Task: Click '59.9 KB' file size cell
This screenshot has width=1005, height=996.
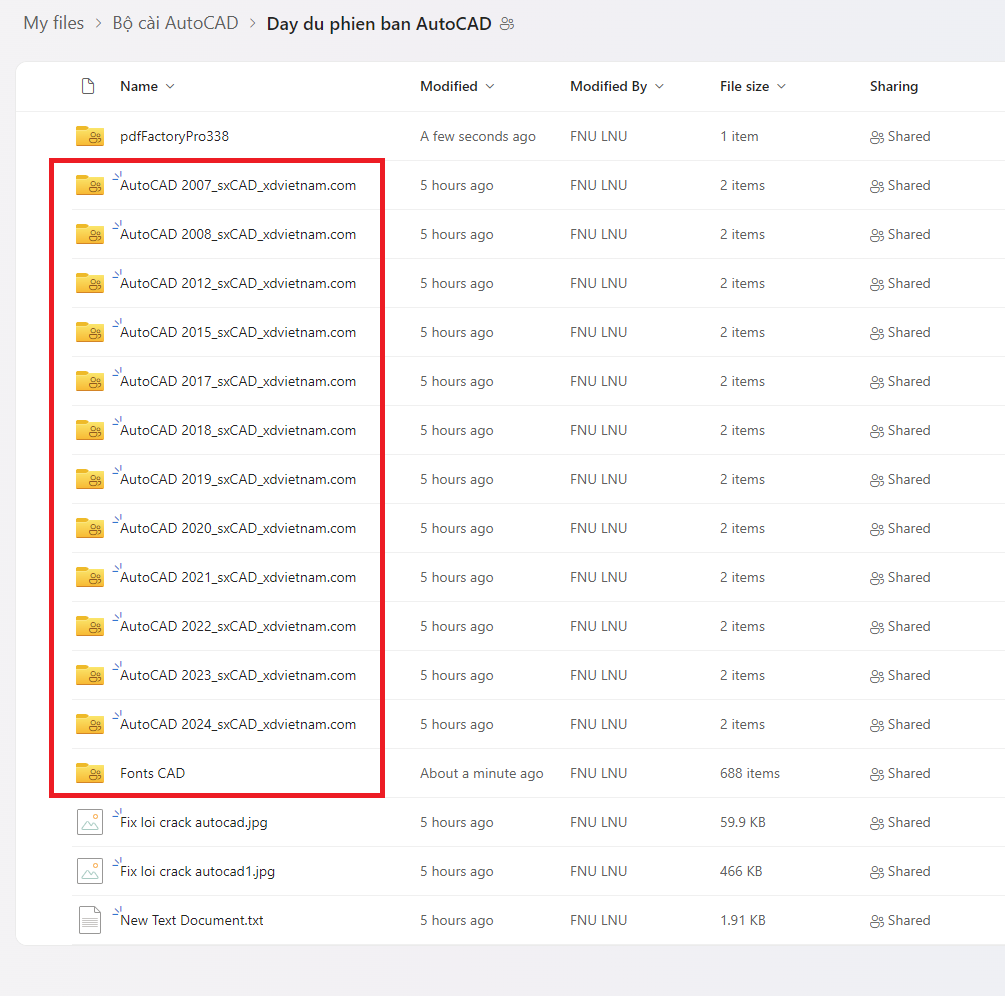Action: [x=743, y=822]
